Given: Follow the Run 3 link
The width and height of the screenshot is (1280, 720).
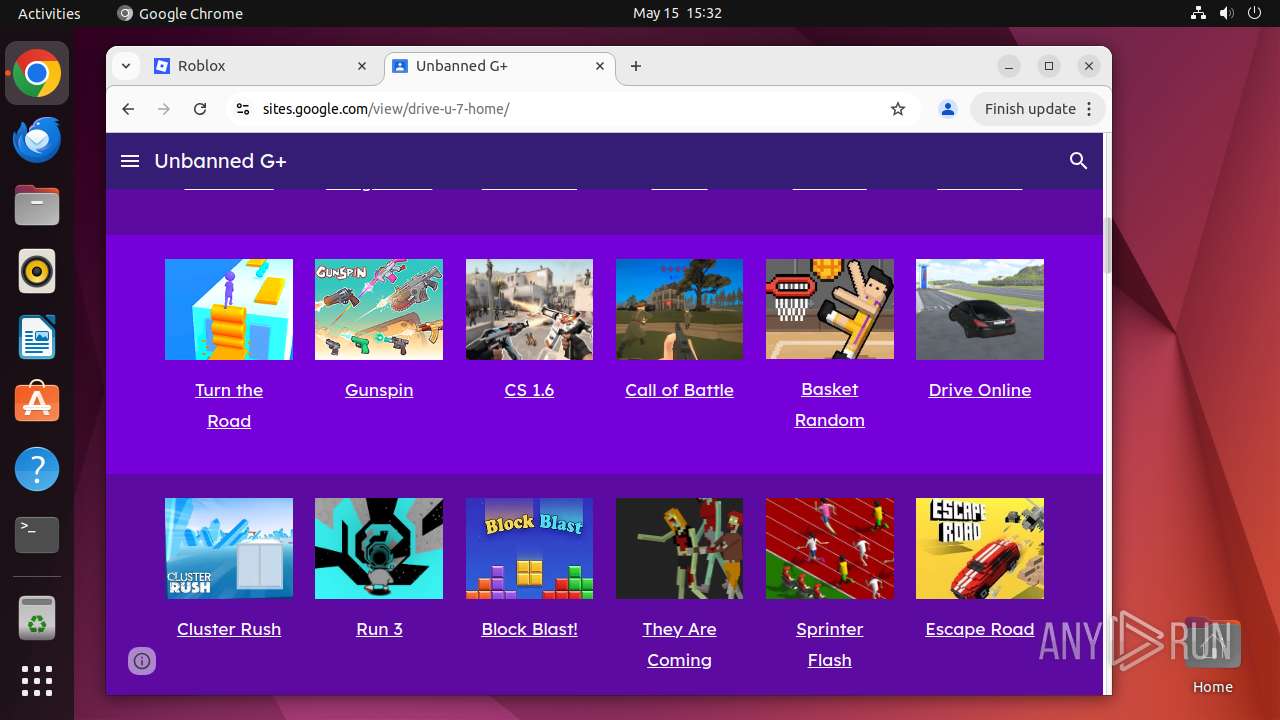Looking at the screenshot, I should [x=379, y=629].
